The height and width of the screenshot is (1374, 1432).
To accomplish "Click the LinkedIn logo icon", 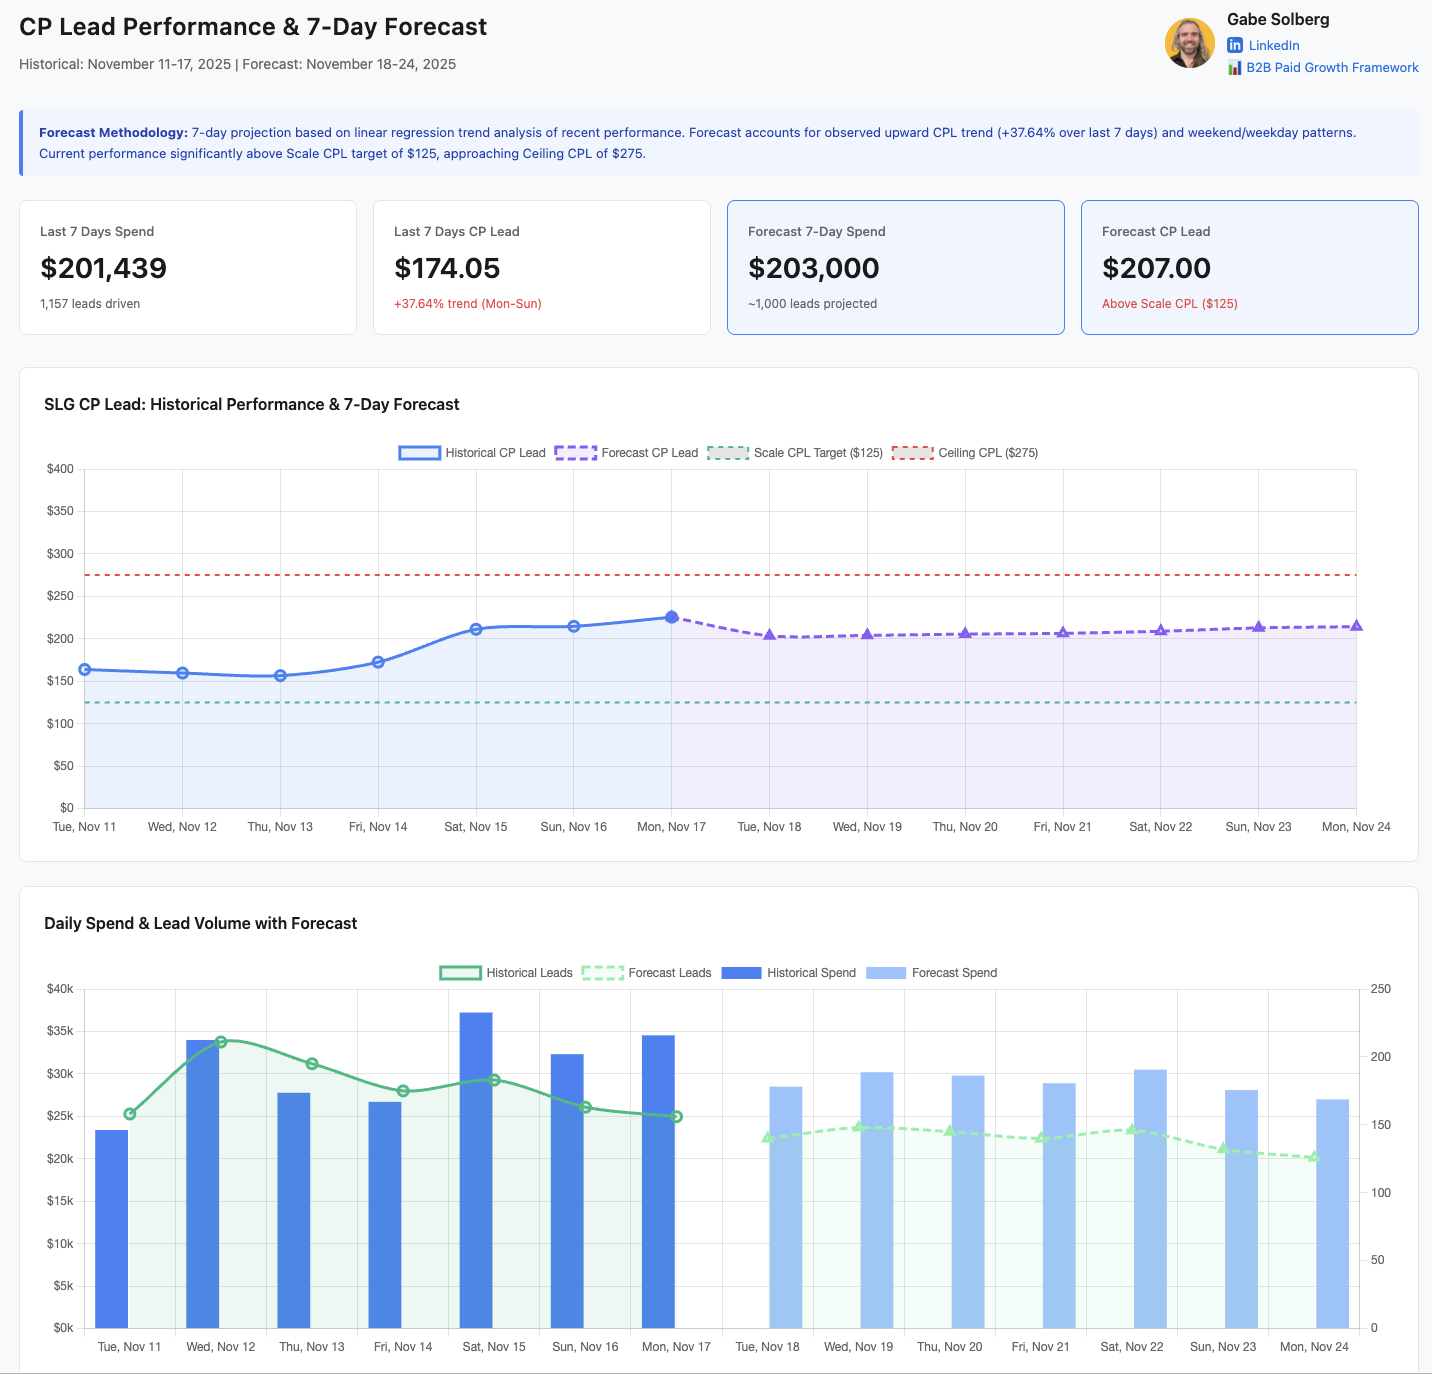I will (1235, 45).
